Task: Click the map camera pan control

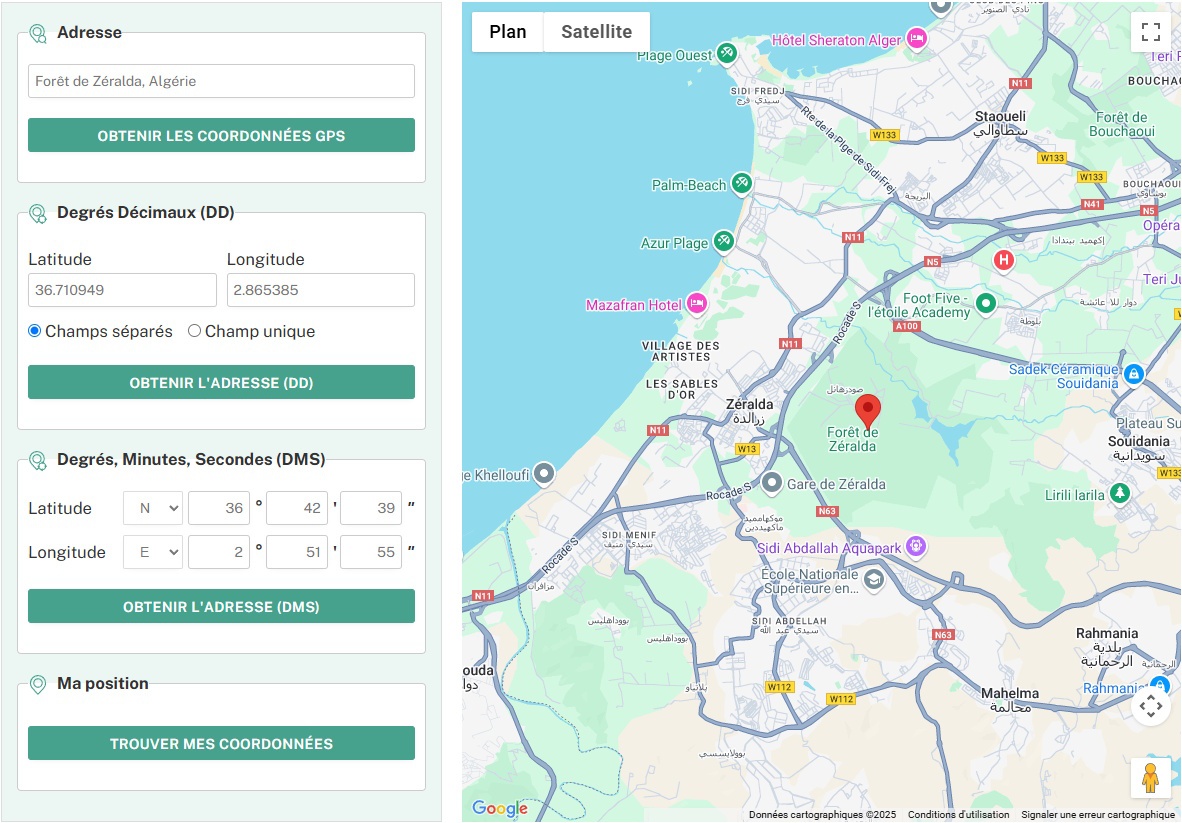Action: point(1150,707)
